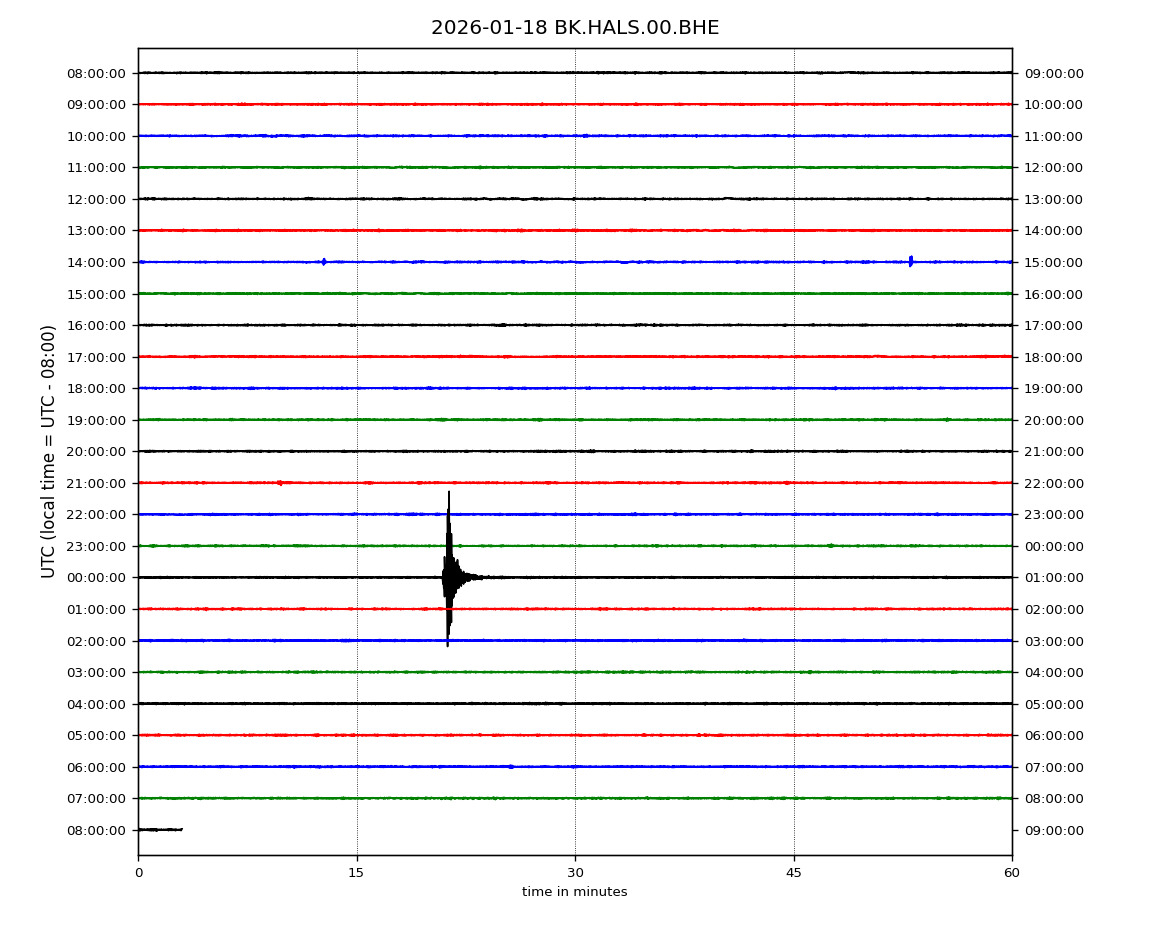Click the short partial black trace in the last row
The image size is (1150, 950).
pos(160,829)
